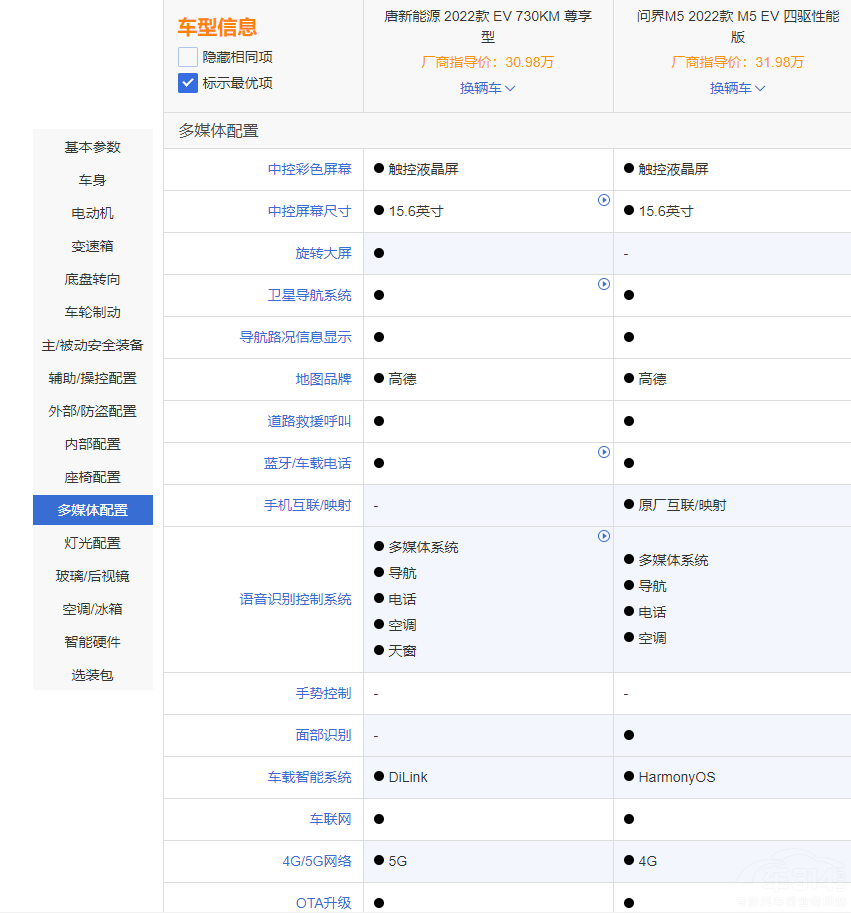Play video icon in 语音识别控制系统 row
851x913 pixels.
click(x=604, y=536)
